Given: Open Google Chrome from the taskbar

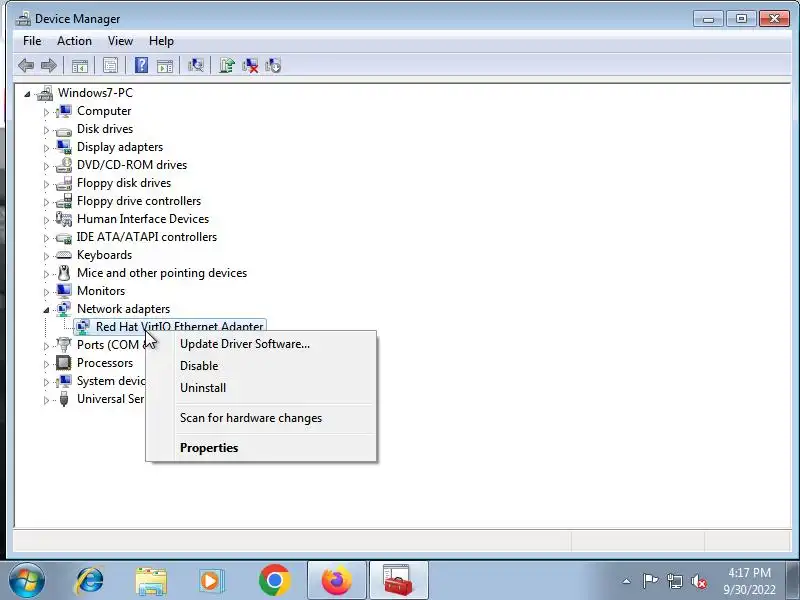Looking at the screenshot, I should coord(274,581).
